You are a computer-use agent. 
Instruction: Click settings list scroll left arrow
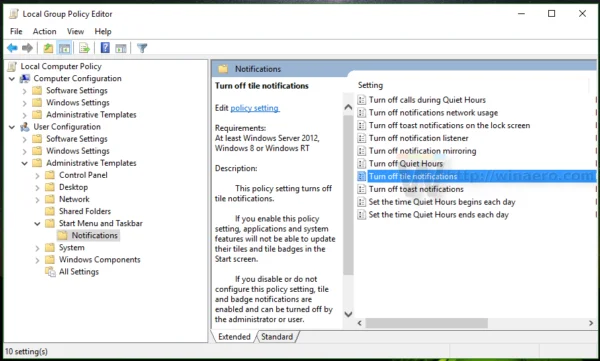pos(359,323)
